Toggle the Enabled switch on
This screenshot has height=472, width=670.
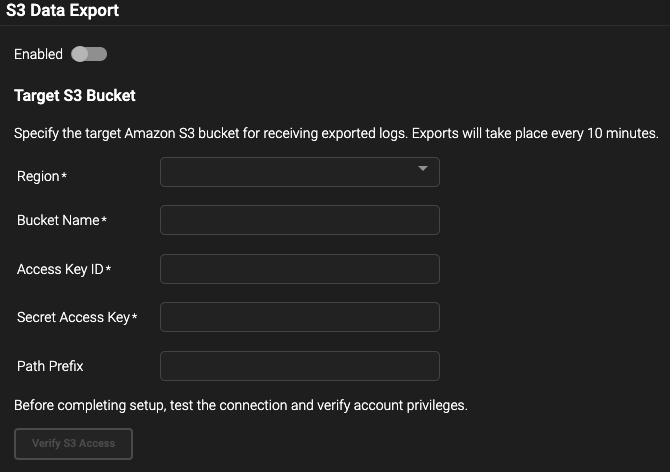(x=89, y=54)
